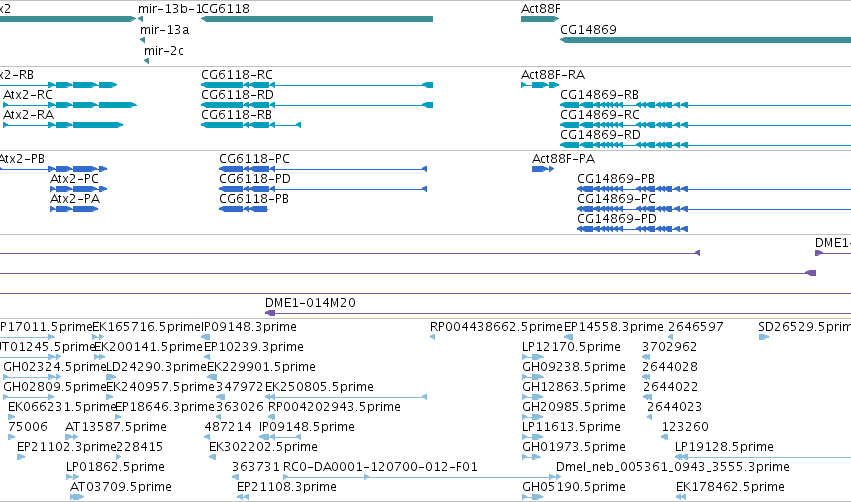Screen dimensions: 851x502
Task: Select the RP004438662.5prime EST label
Action: click(x=496, y=327)
